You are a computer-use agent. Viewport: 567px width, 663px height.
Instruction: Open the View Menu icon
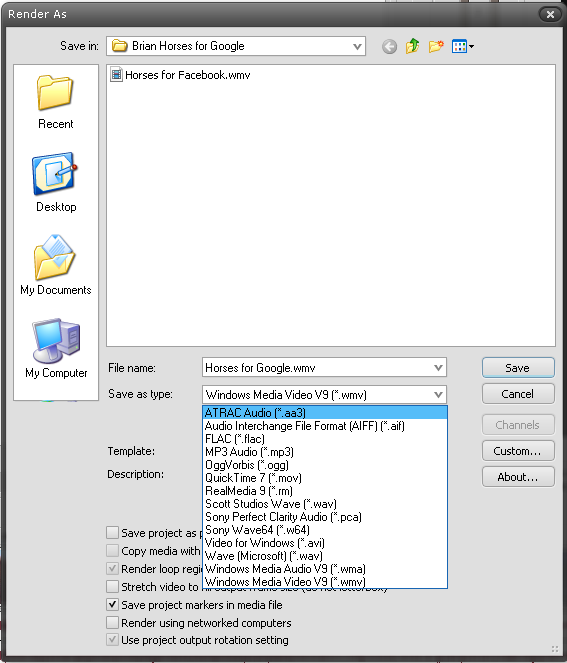pos(463,46)
